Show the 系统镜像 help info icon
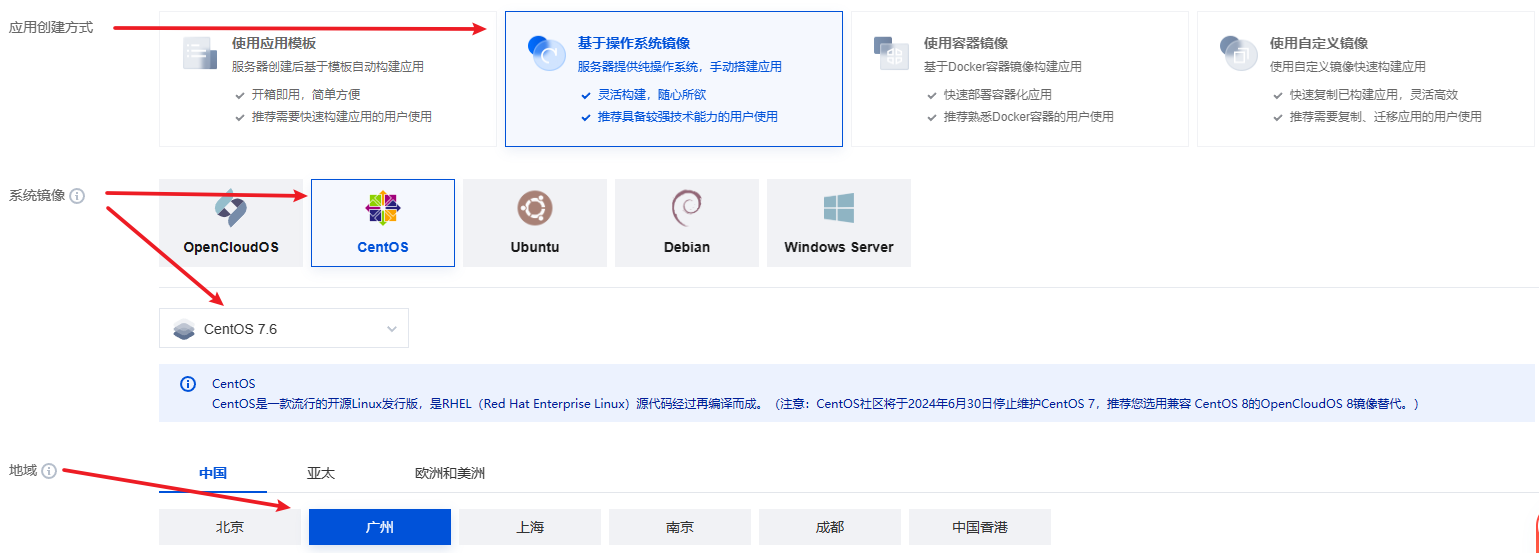1539x553 pixels. point(77,196)
